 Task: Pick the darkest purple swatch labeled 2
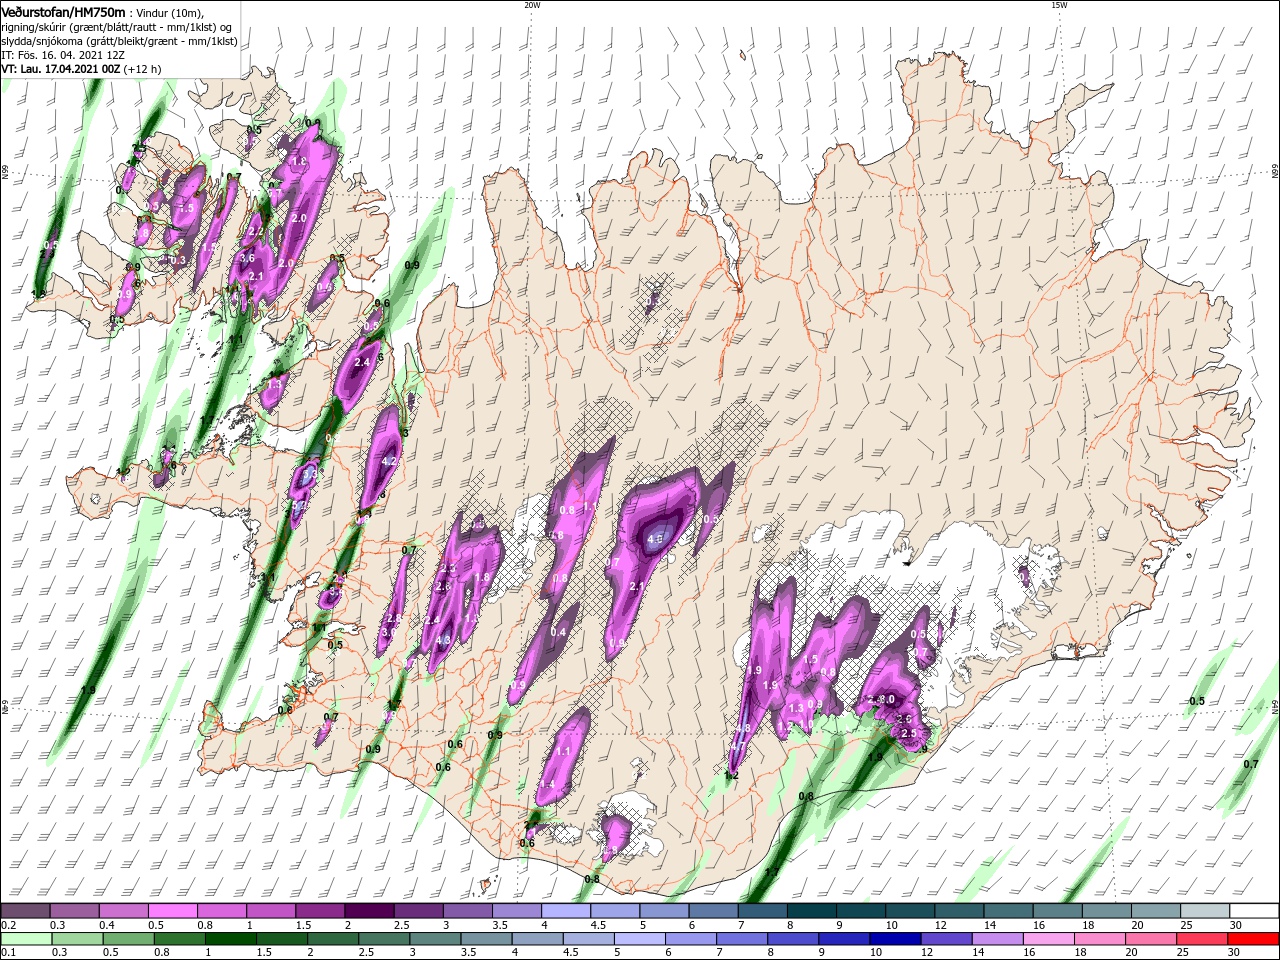point(369,911)
